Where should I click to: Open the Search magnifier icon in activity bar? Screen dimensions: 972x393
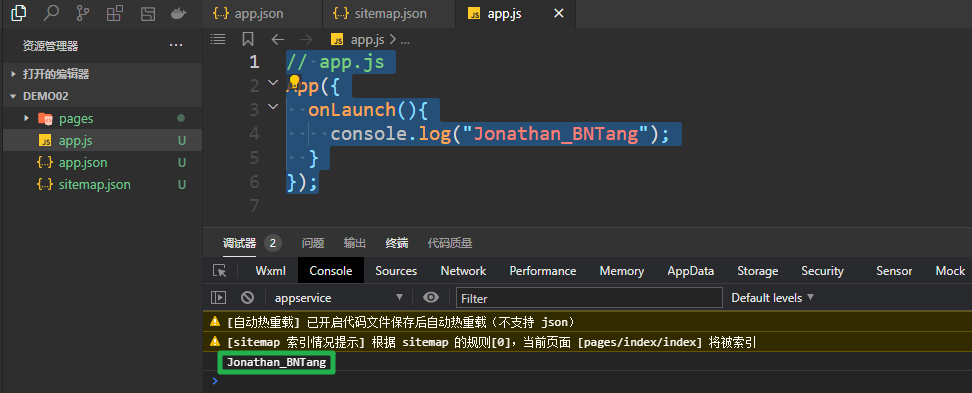pos(51,12)
